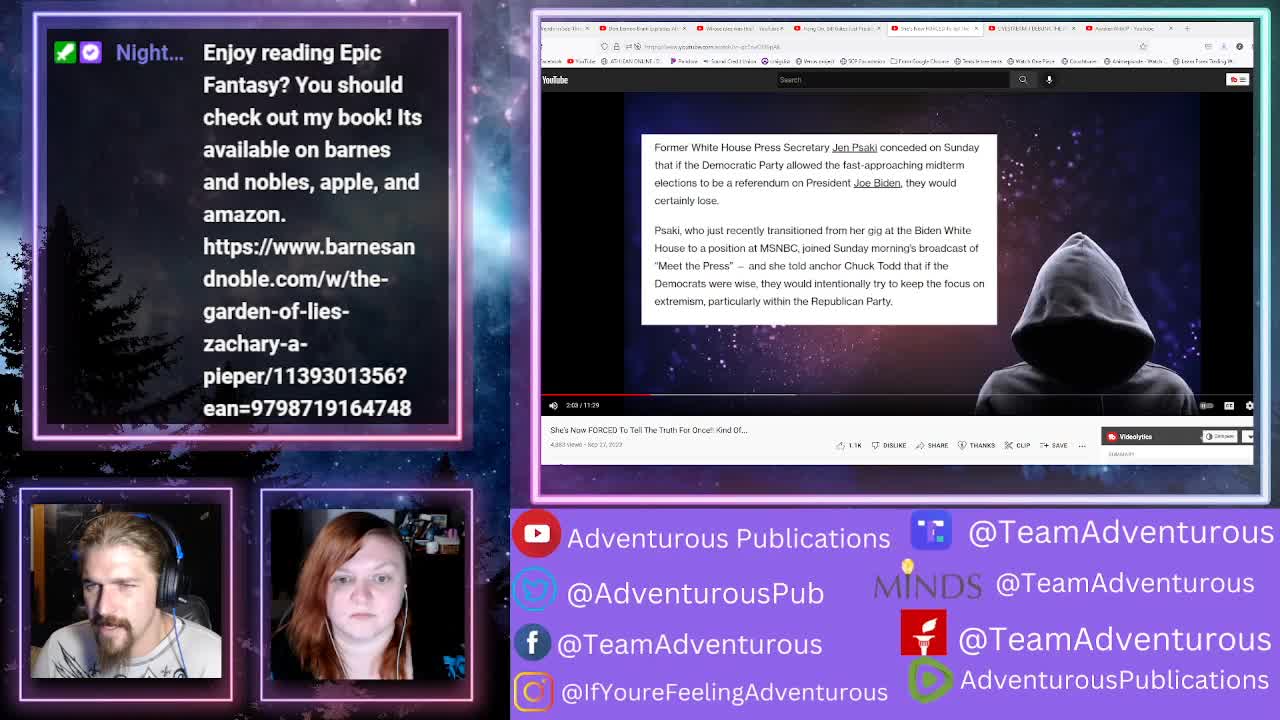Image resolution: width=1280 pixels, height=720 pixels.
Task: Click CLIP scissors button
Action: [1018, 445]
